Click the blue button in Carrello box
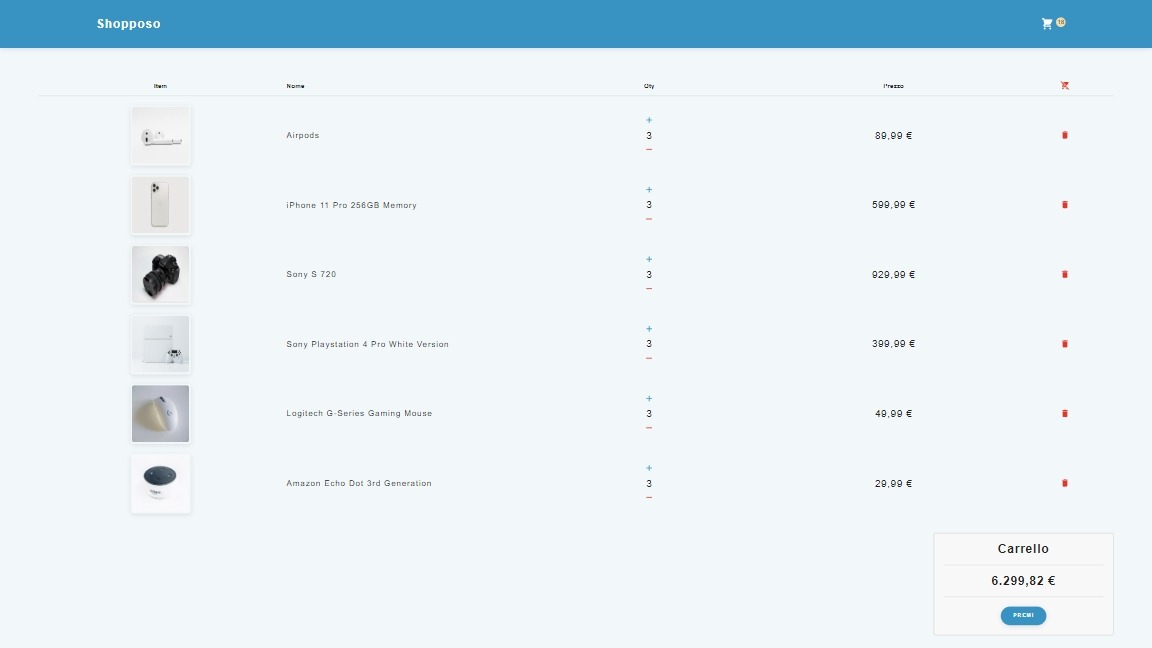Image resolution: width=1152 pixels, height=648 pixels. (1023, 616)
